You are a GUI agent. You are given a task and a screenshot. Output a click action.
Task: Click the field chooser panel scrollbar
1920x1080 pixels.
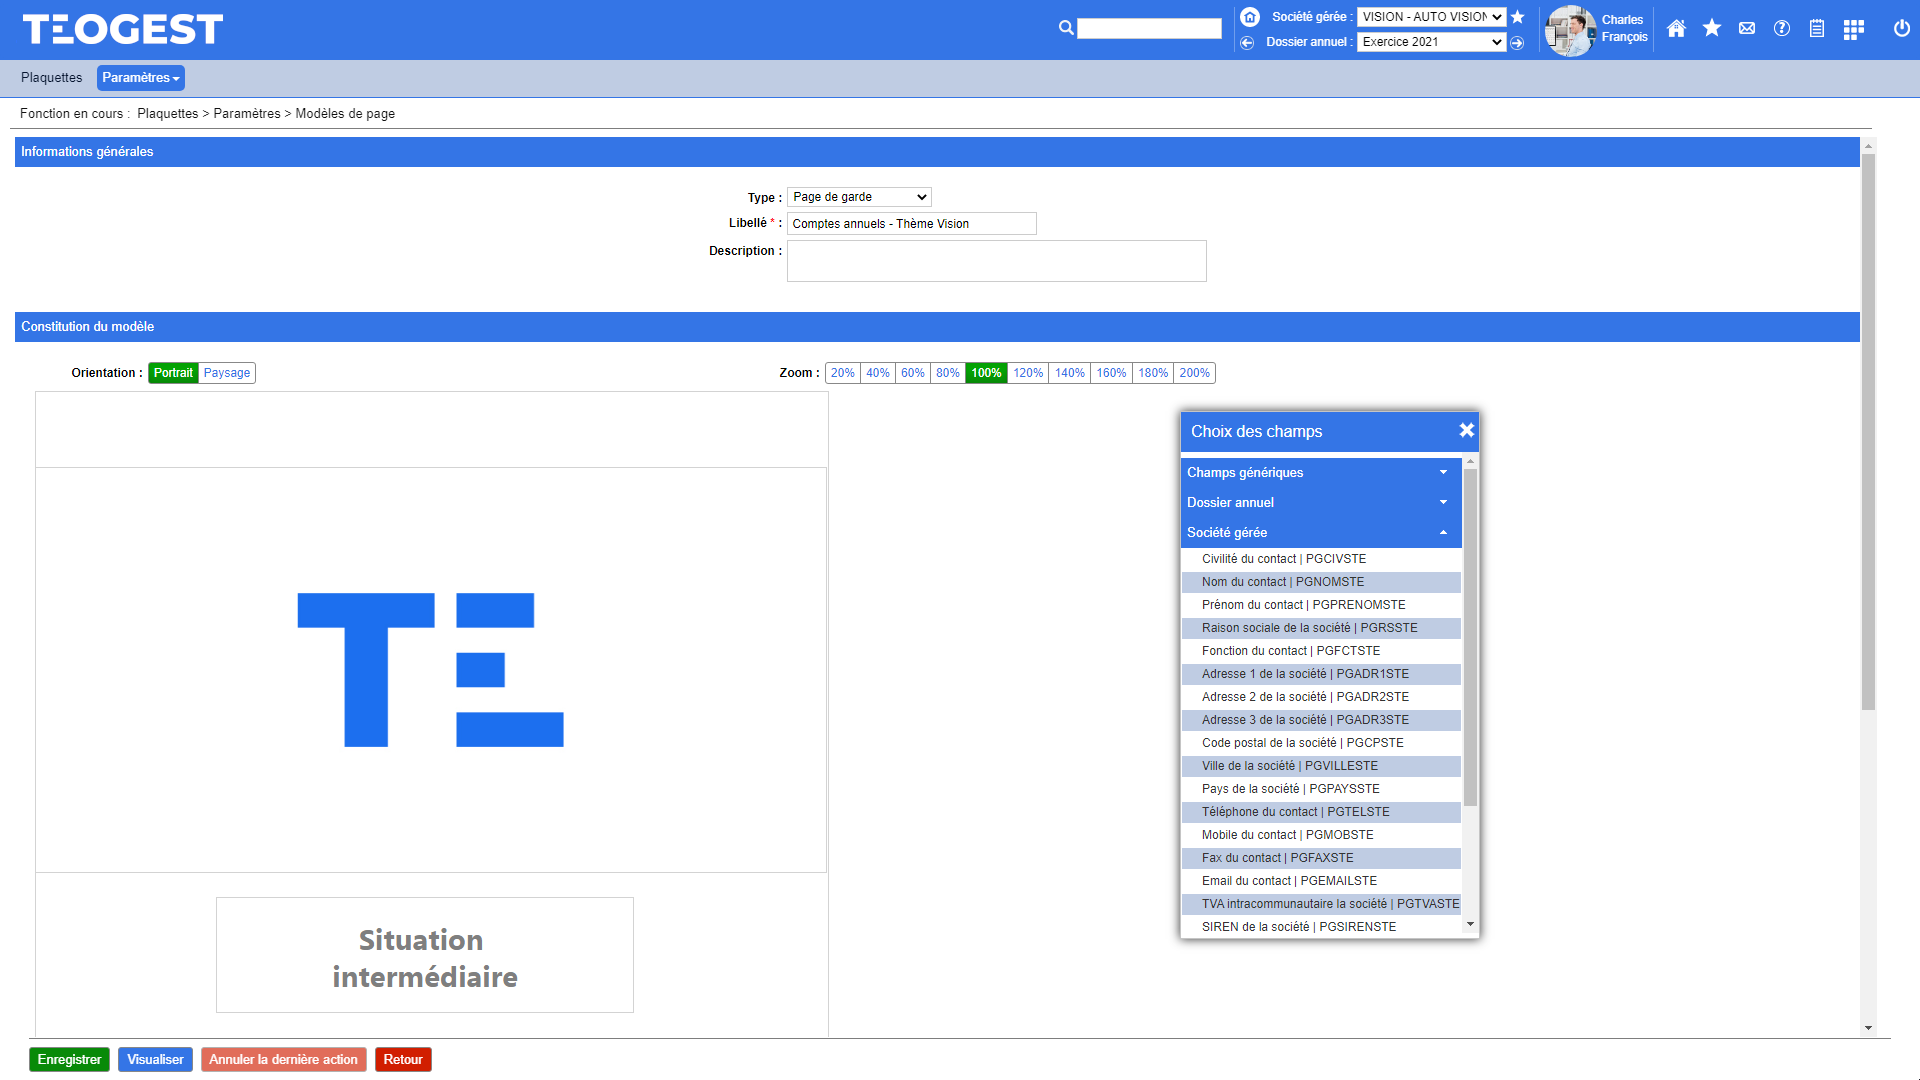tap(1470, 636)
